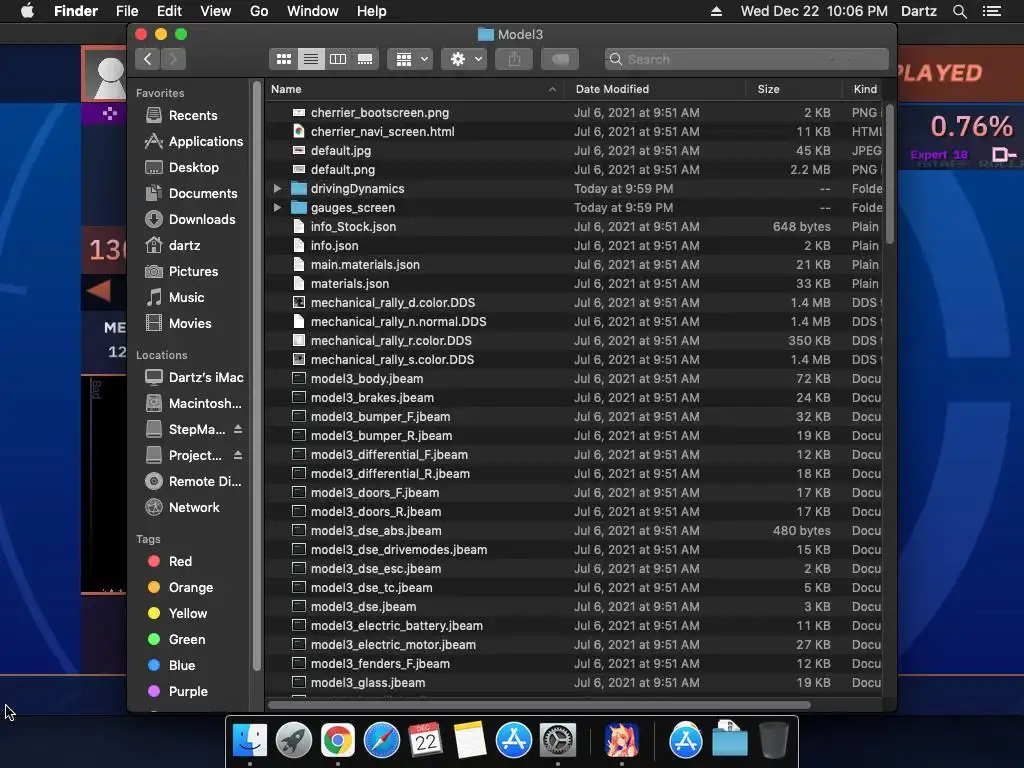This screenshot has width=1024, height=768.
Task: Open Launchpad from the Dock
Action: pyautogui.click(x=293, y=741)
